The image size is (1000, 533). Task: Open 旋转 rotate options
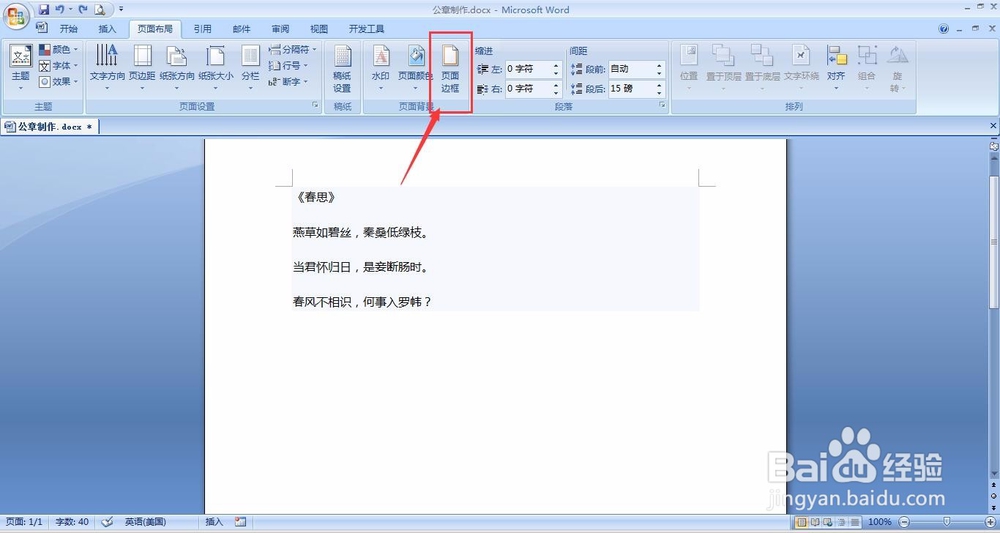click(897, 69)
